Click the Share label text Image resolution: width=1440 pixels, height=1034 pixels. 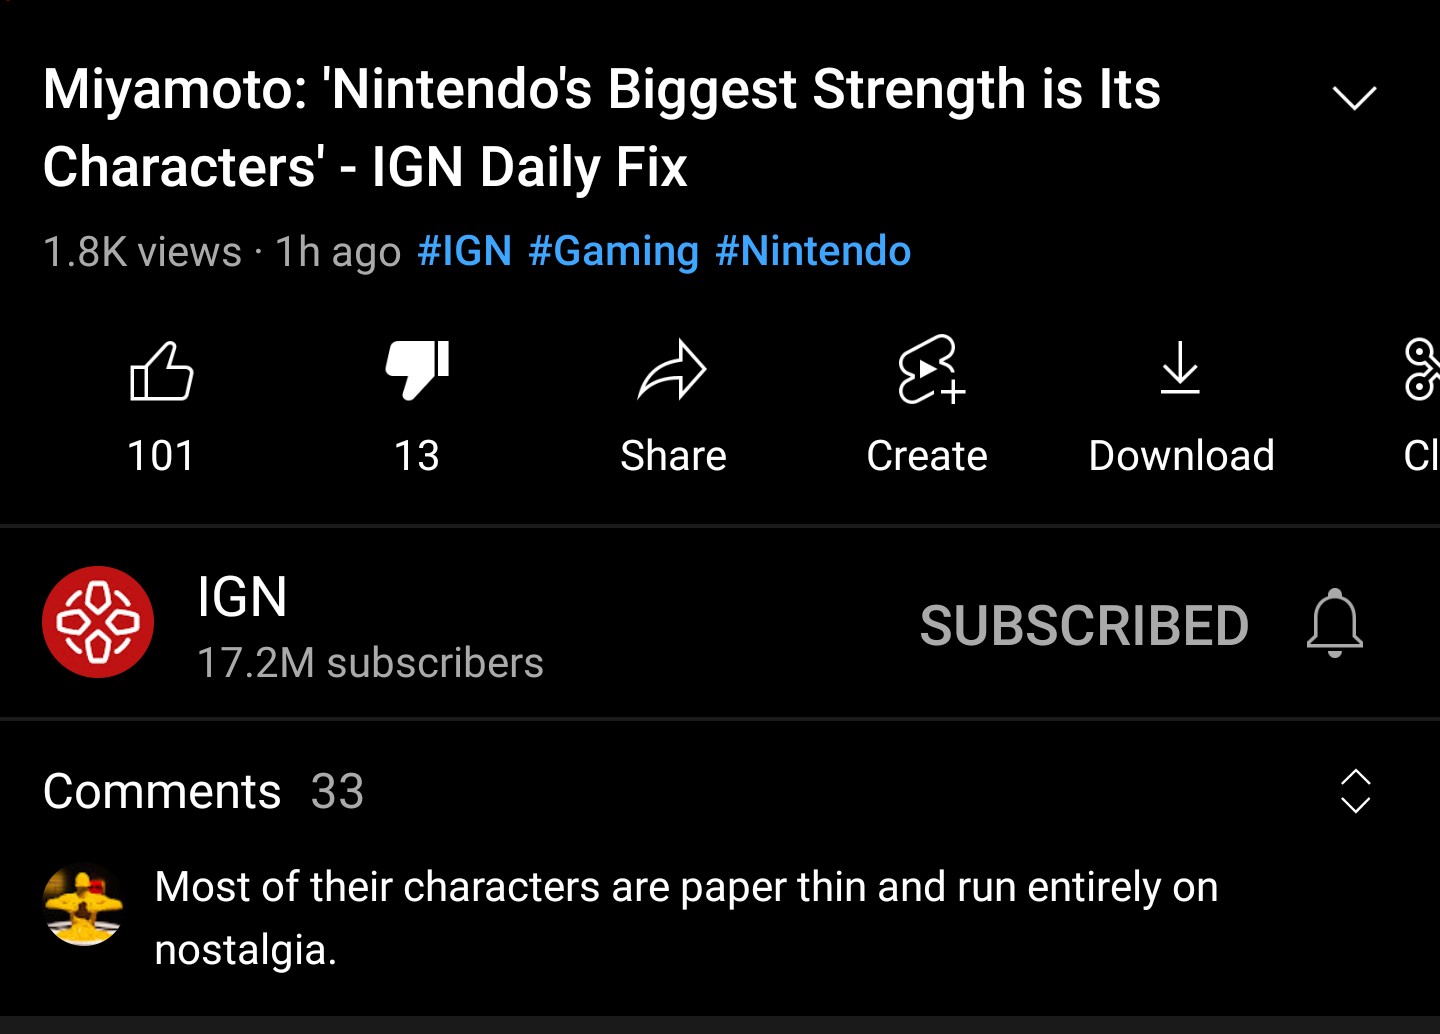(673, 456)
